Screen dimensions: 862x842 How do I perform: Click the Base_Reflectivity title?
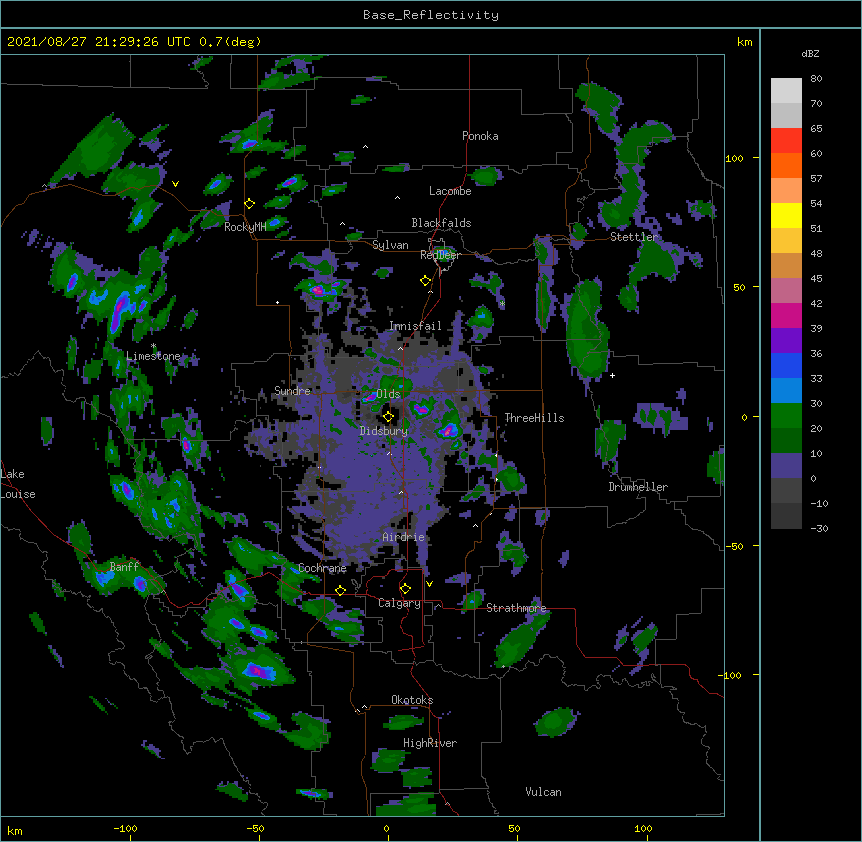coord(431,15)
